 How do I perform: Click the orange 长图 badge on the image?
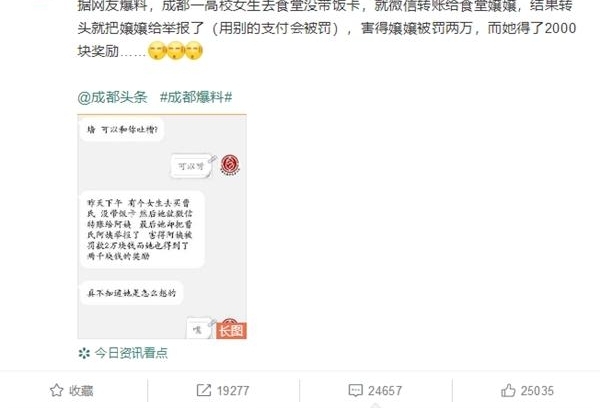[231, 331]
